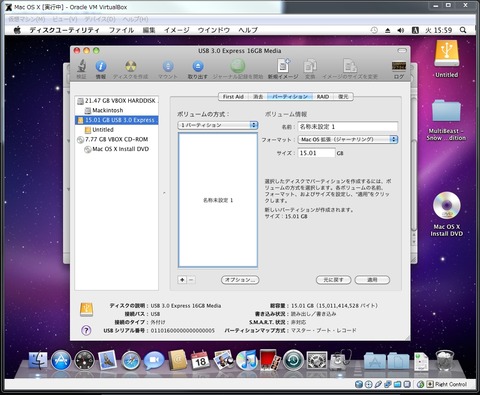
Task: Click the Apply button
Action: pyautogui.click(x=372, y=280)
